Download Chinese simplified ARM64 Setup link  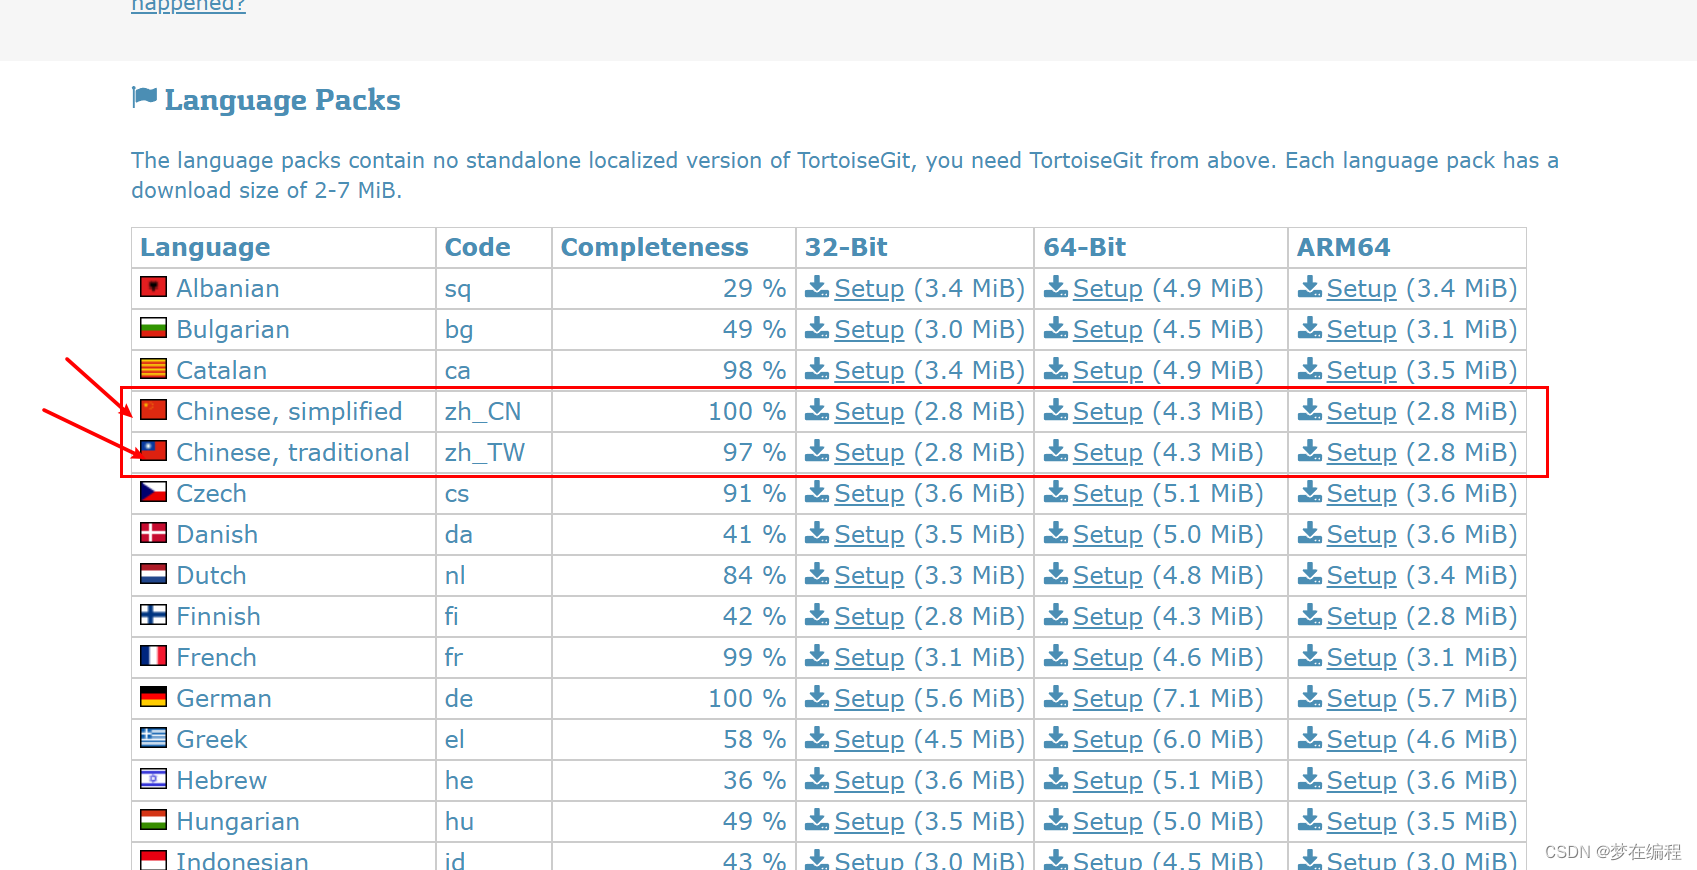[x=1362, y=412]
